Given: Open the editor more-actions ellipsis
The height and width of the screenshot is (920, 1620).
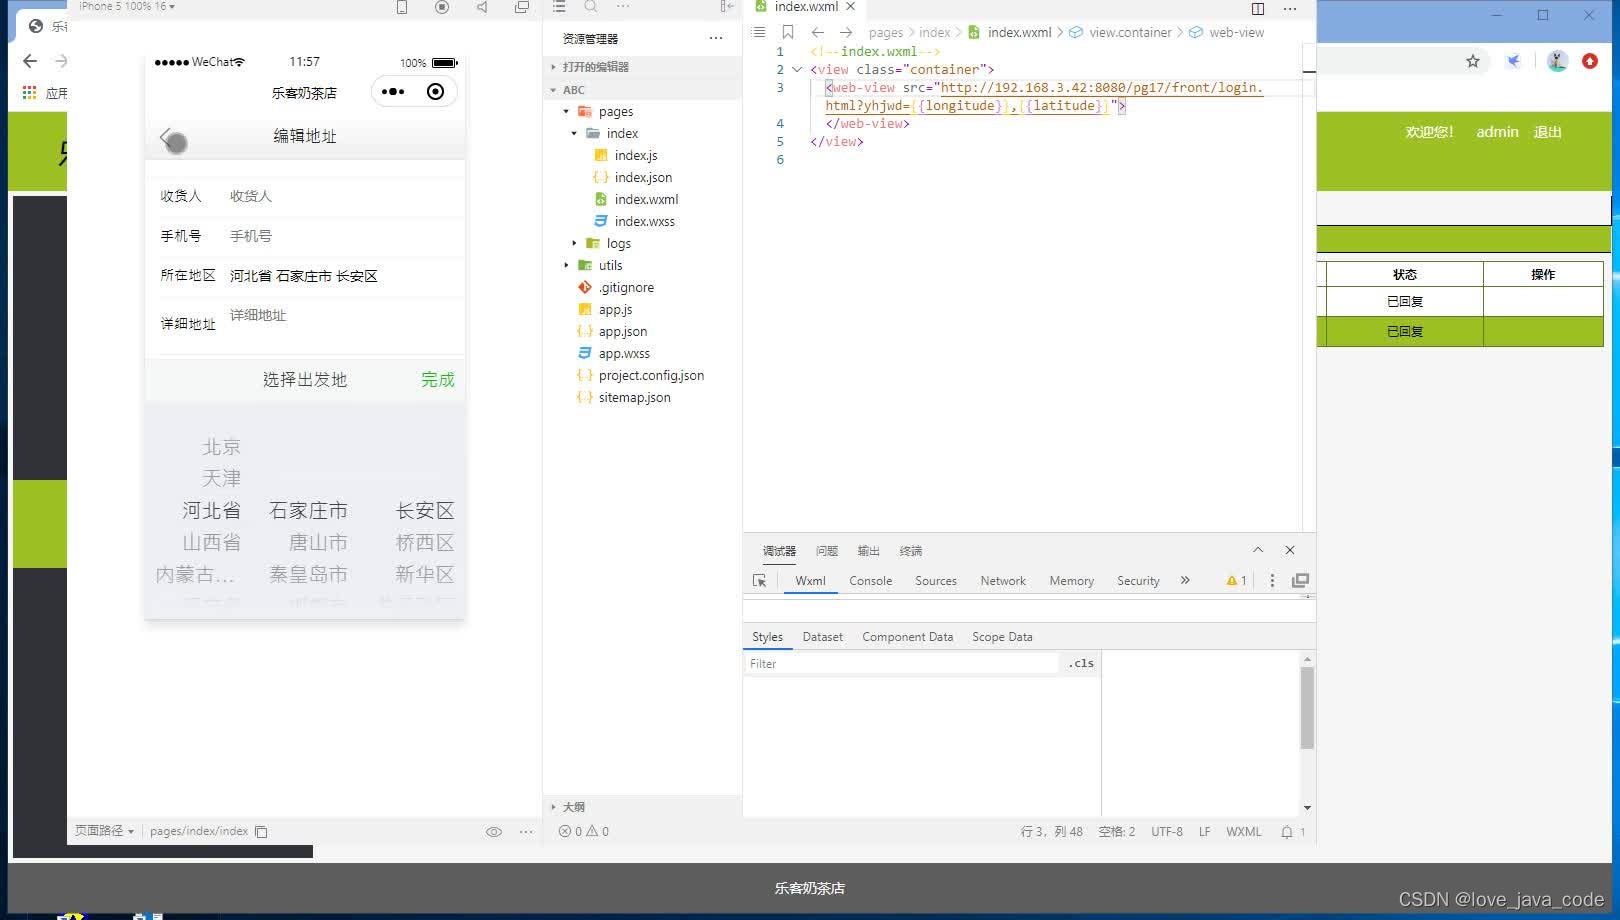Looking at the screenshot, I should (1290, 9).
